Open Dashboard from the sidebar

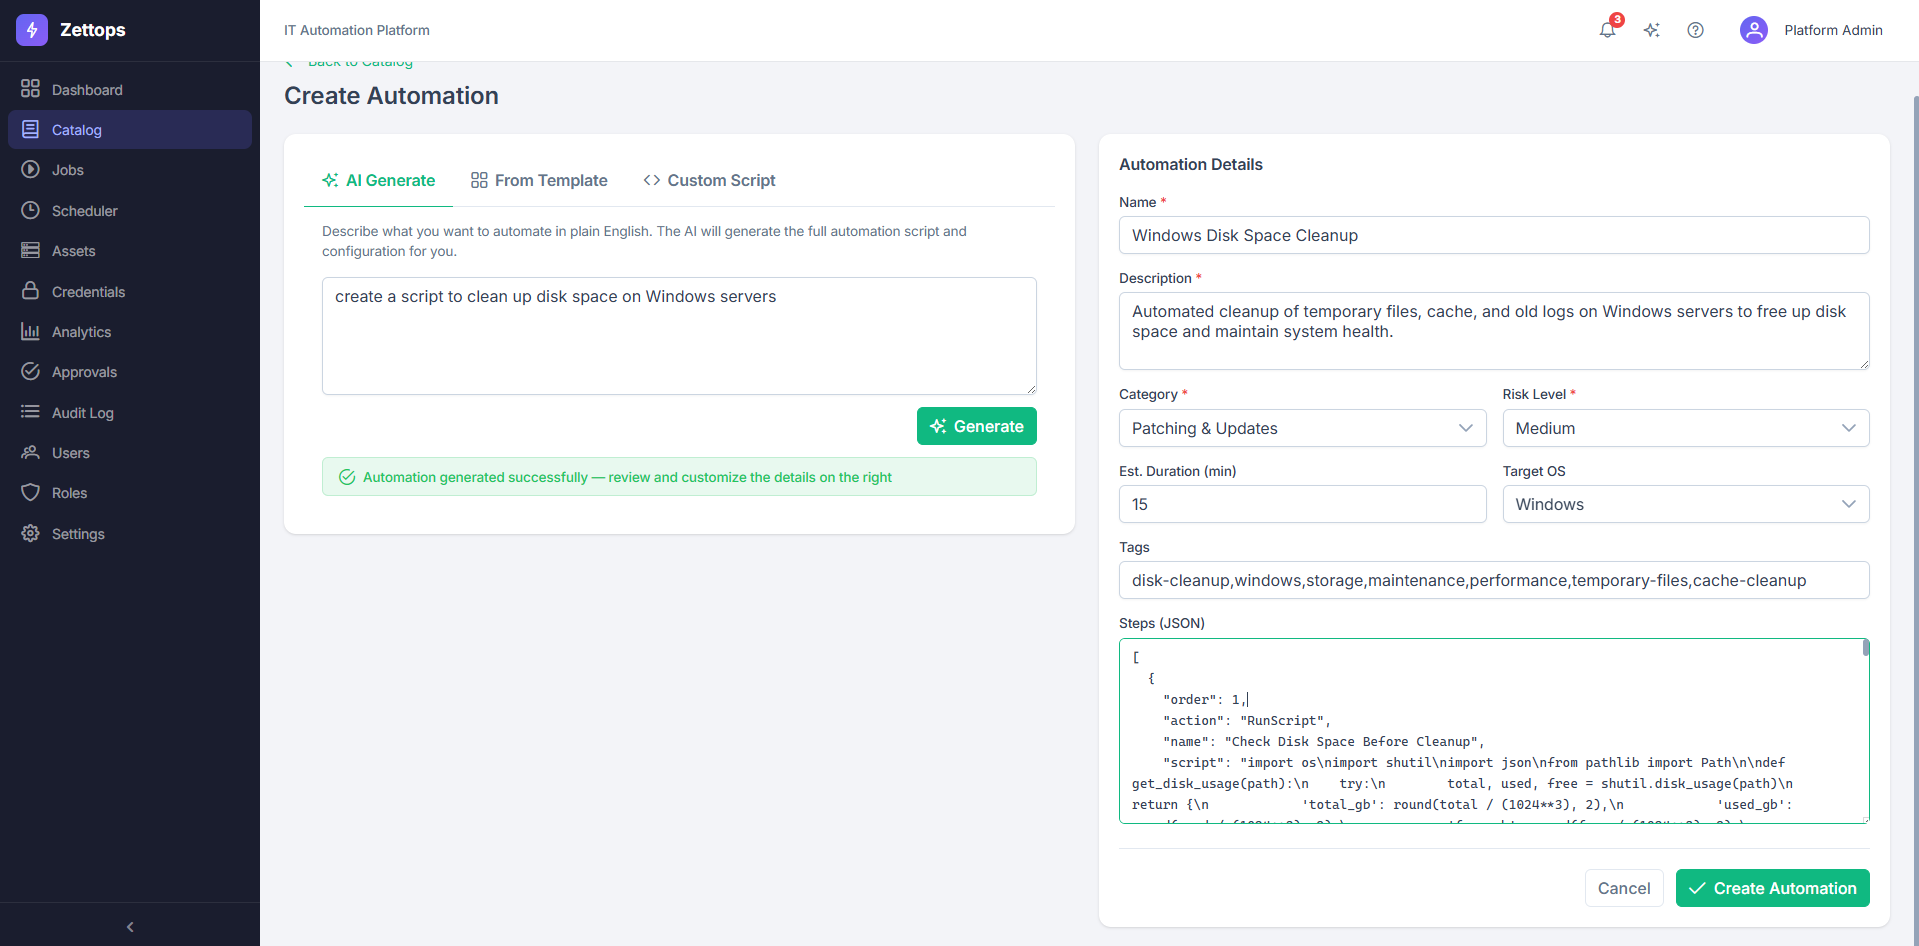(x=130, y=90)
